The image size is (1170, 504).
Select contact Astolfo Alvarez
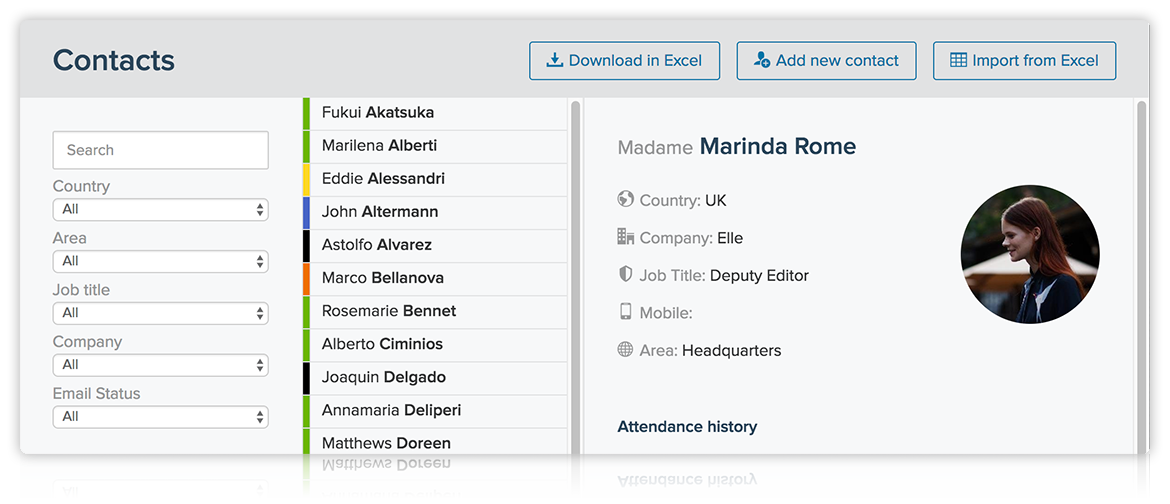(436, 245)
